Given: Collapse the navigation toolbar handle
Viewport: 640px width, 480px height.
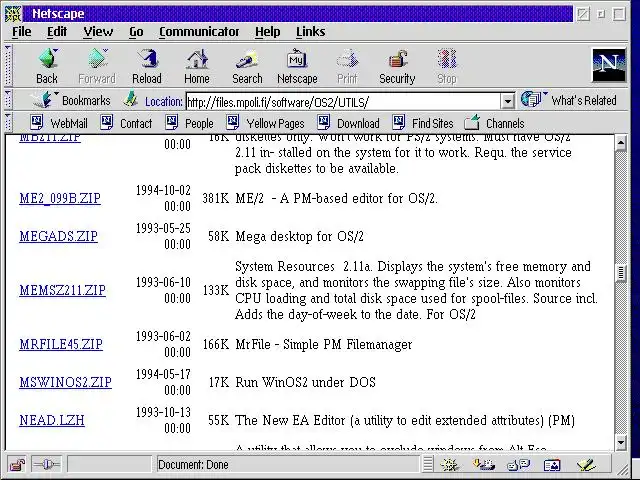Looking at the screenshot, I should pos(8,65).
